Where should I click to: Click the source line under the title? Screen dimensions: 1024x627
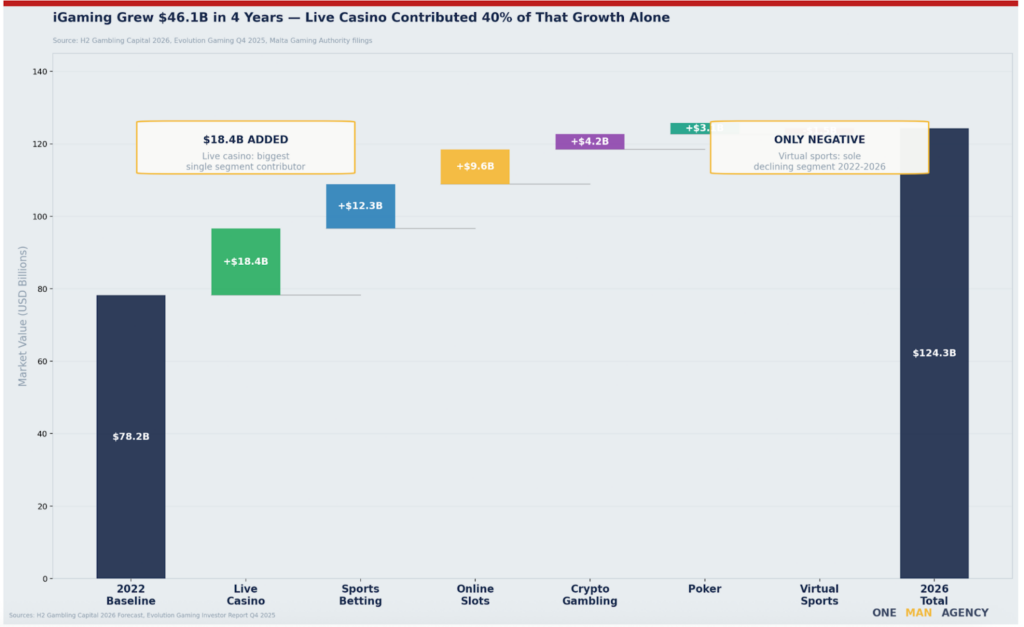(212, 40)
